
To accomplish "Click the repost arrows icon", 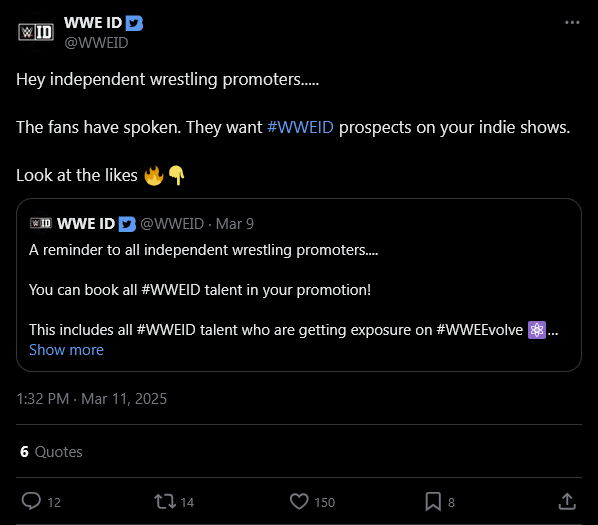I will click(165, 501).
